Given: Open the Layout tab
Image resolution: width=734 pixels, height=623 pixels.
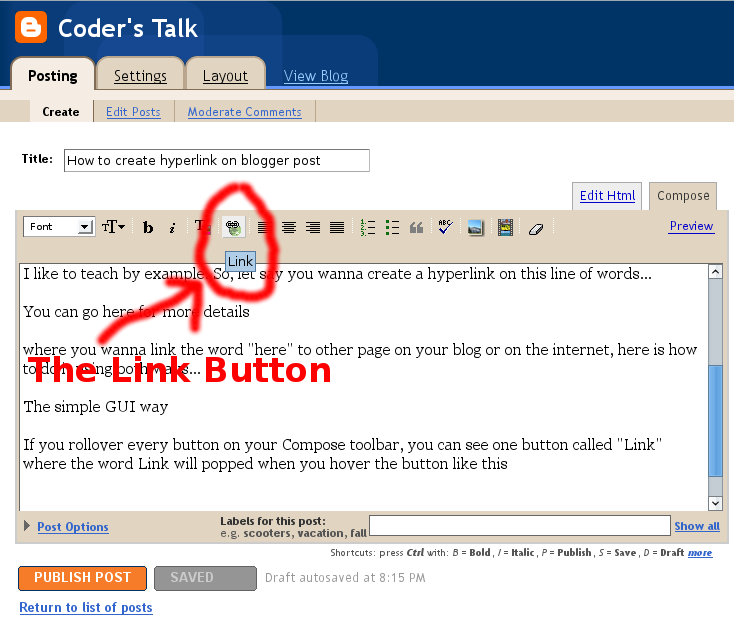Looking at the screenshot, I should [x=225, y=75].
